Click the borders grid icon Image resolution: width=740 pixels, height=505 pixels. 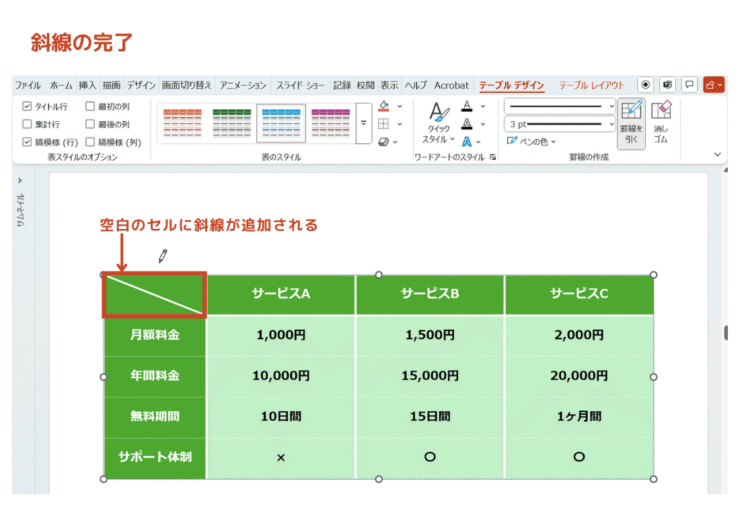pyautogui.click(x=384, y=124)
